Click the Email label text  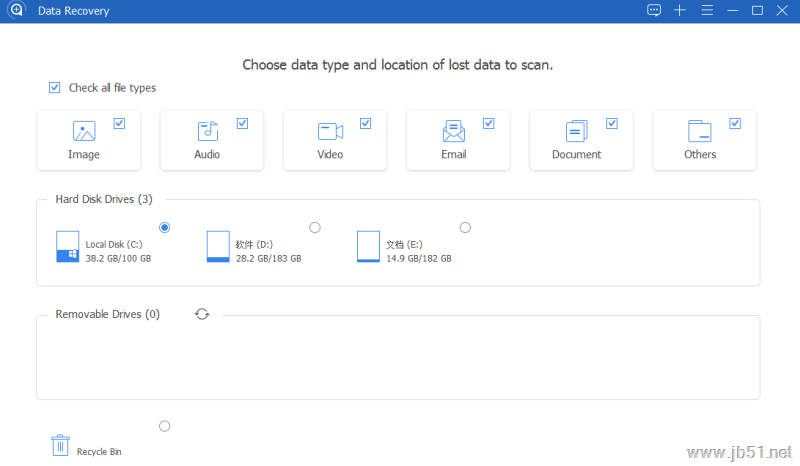454,154
